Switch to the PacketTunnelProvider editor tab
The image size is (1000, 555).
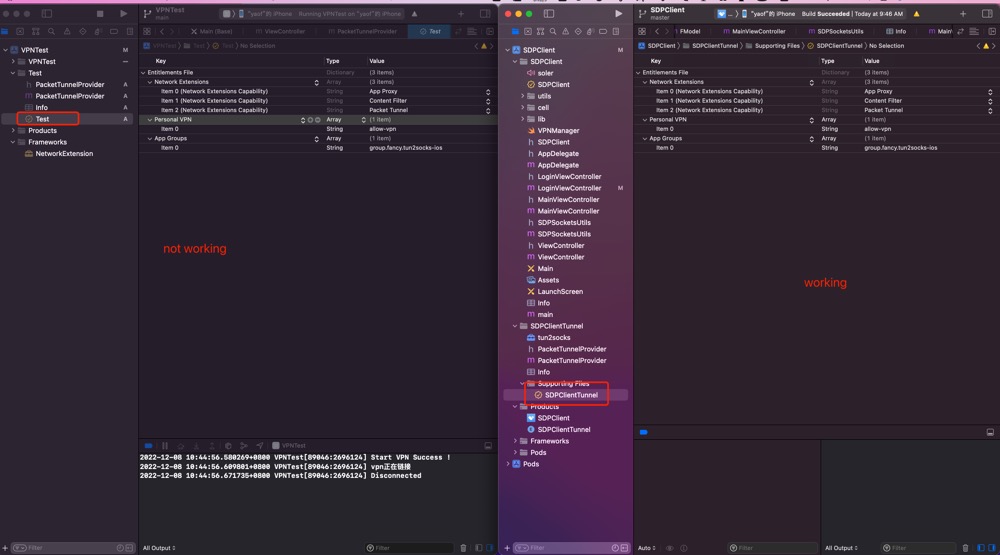[366, 32]
